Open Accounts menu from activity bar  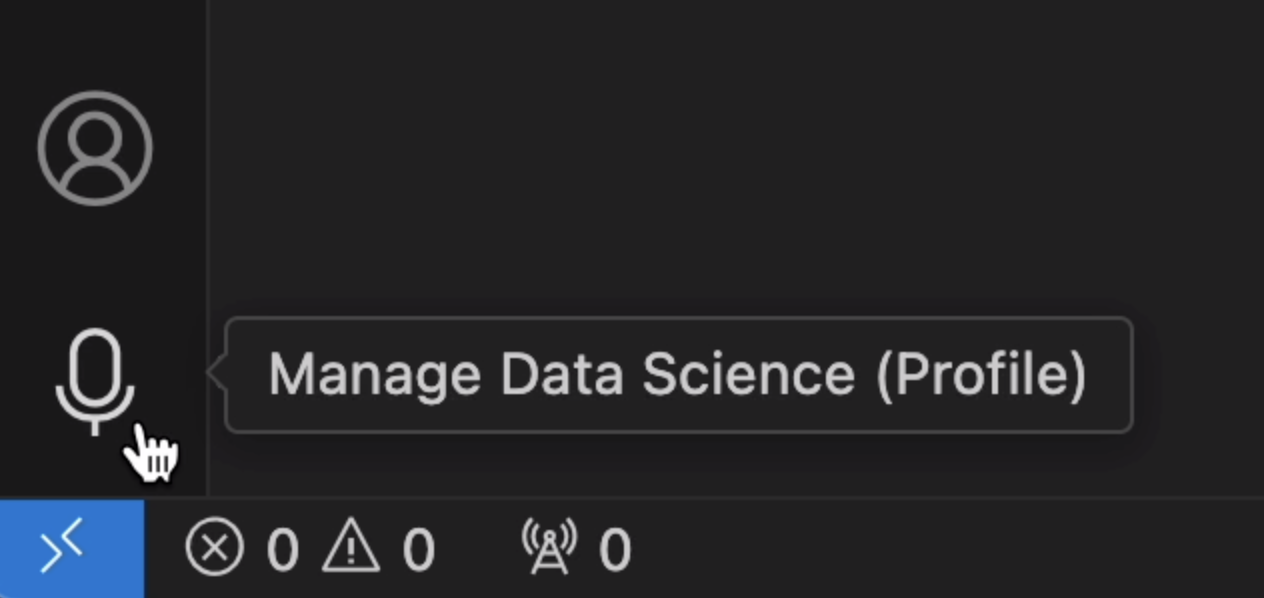click(x=95, y=148)
